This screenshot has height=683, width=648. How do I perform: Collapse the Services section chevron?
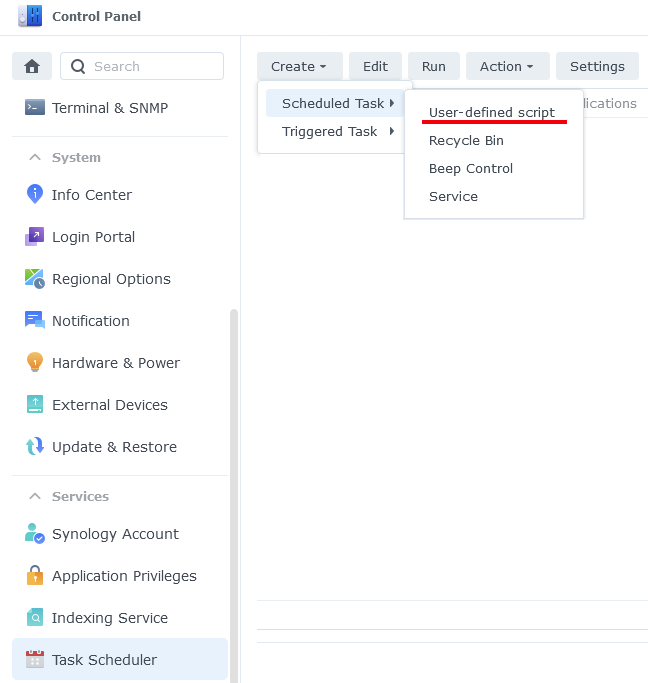tap(35, 497)
